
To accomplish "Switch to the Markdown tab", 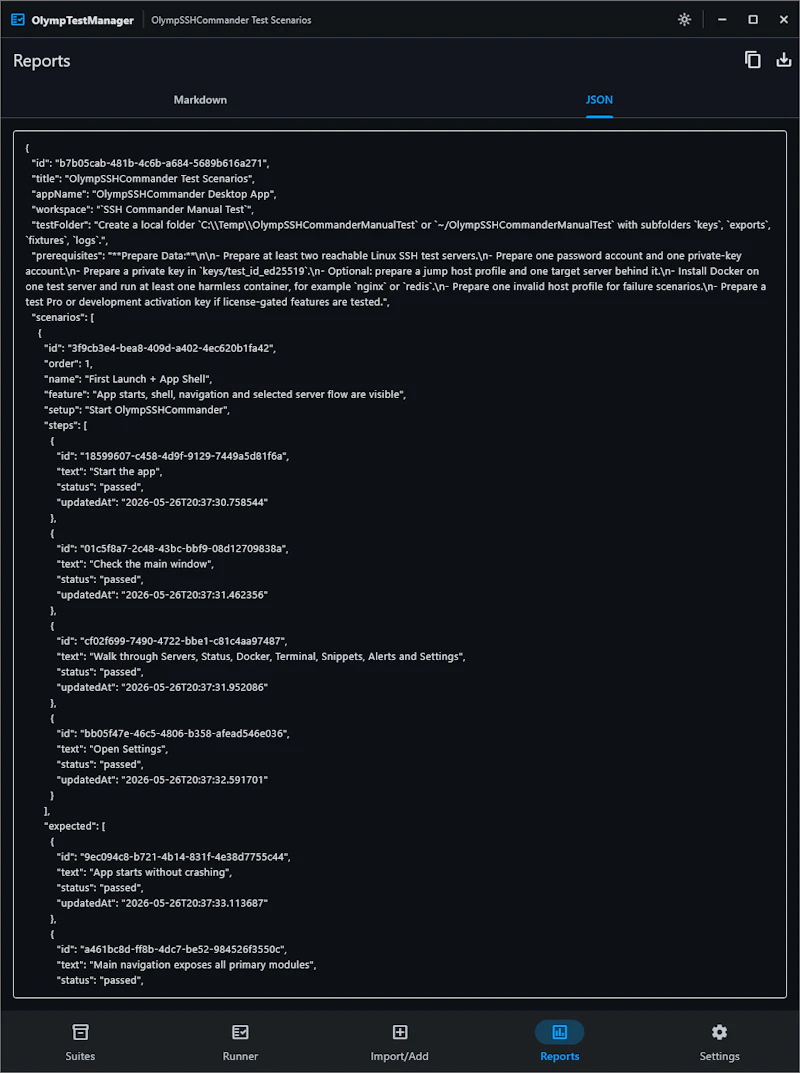I will [200, 100].
